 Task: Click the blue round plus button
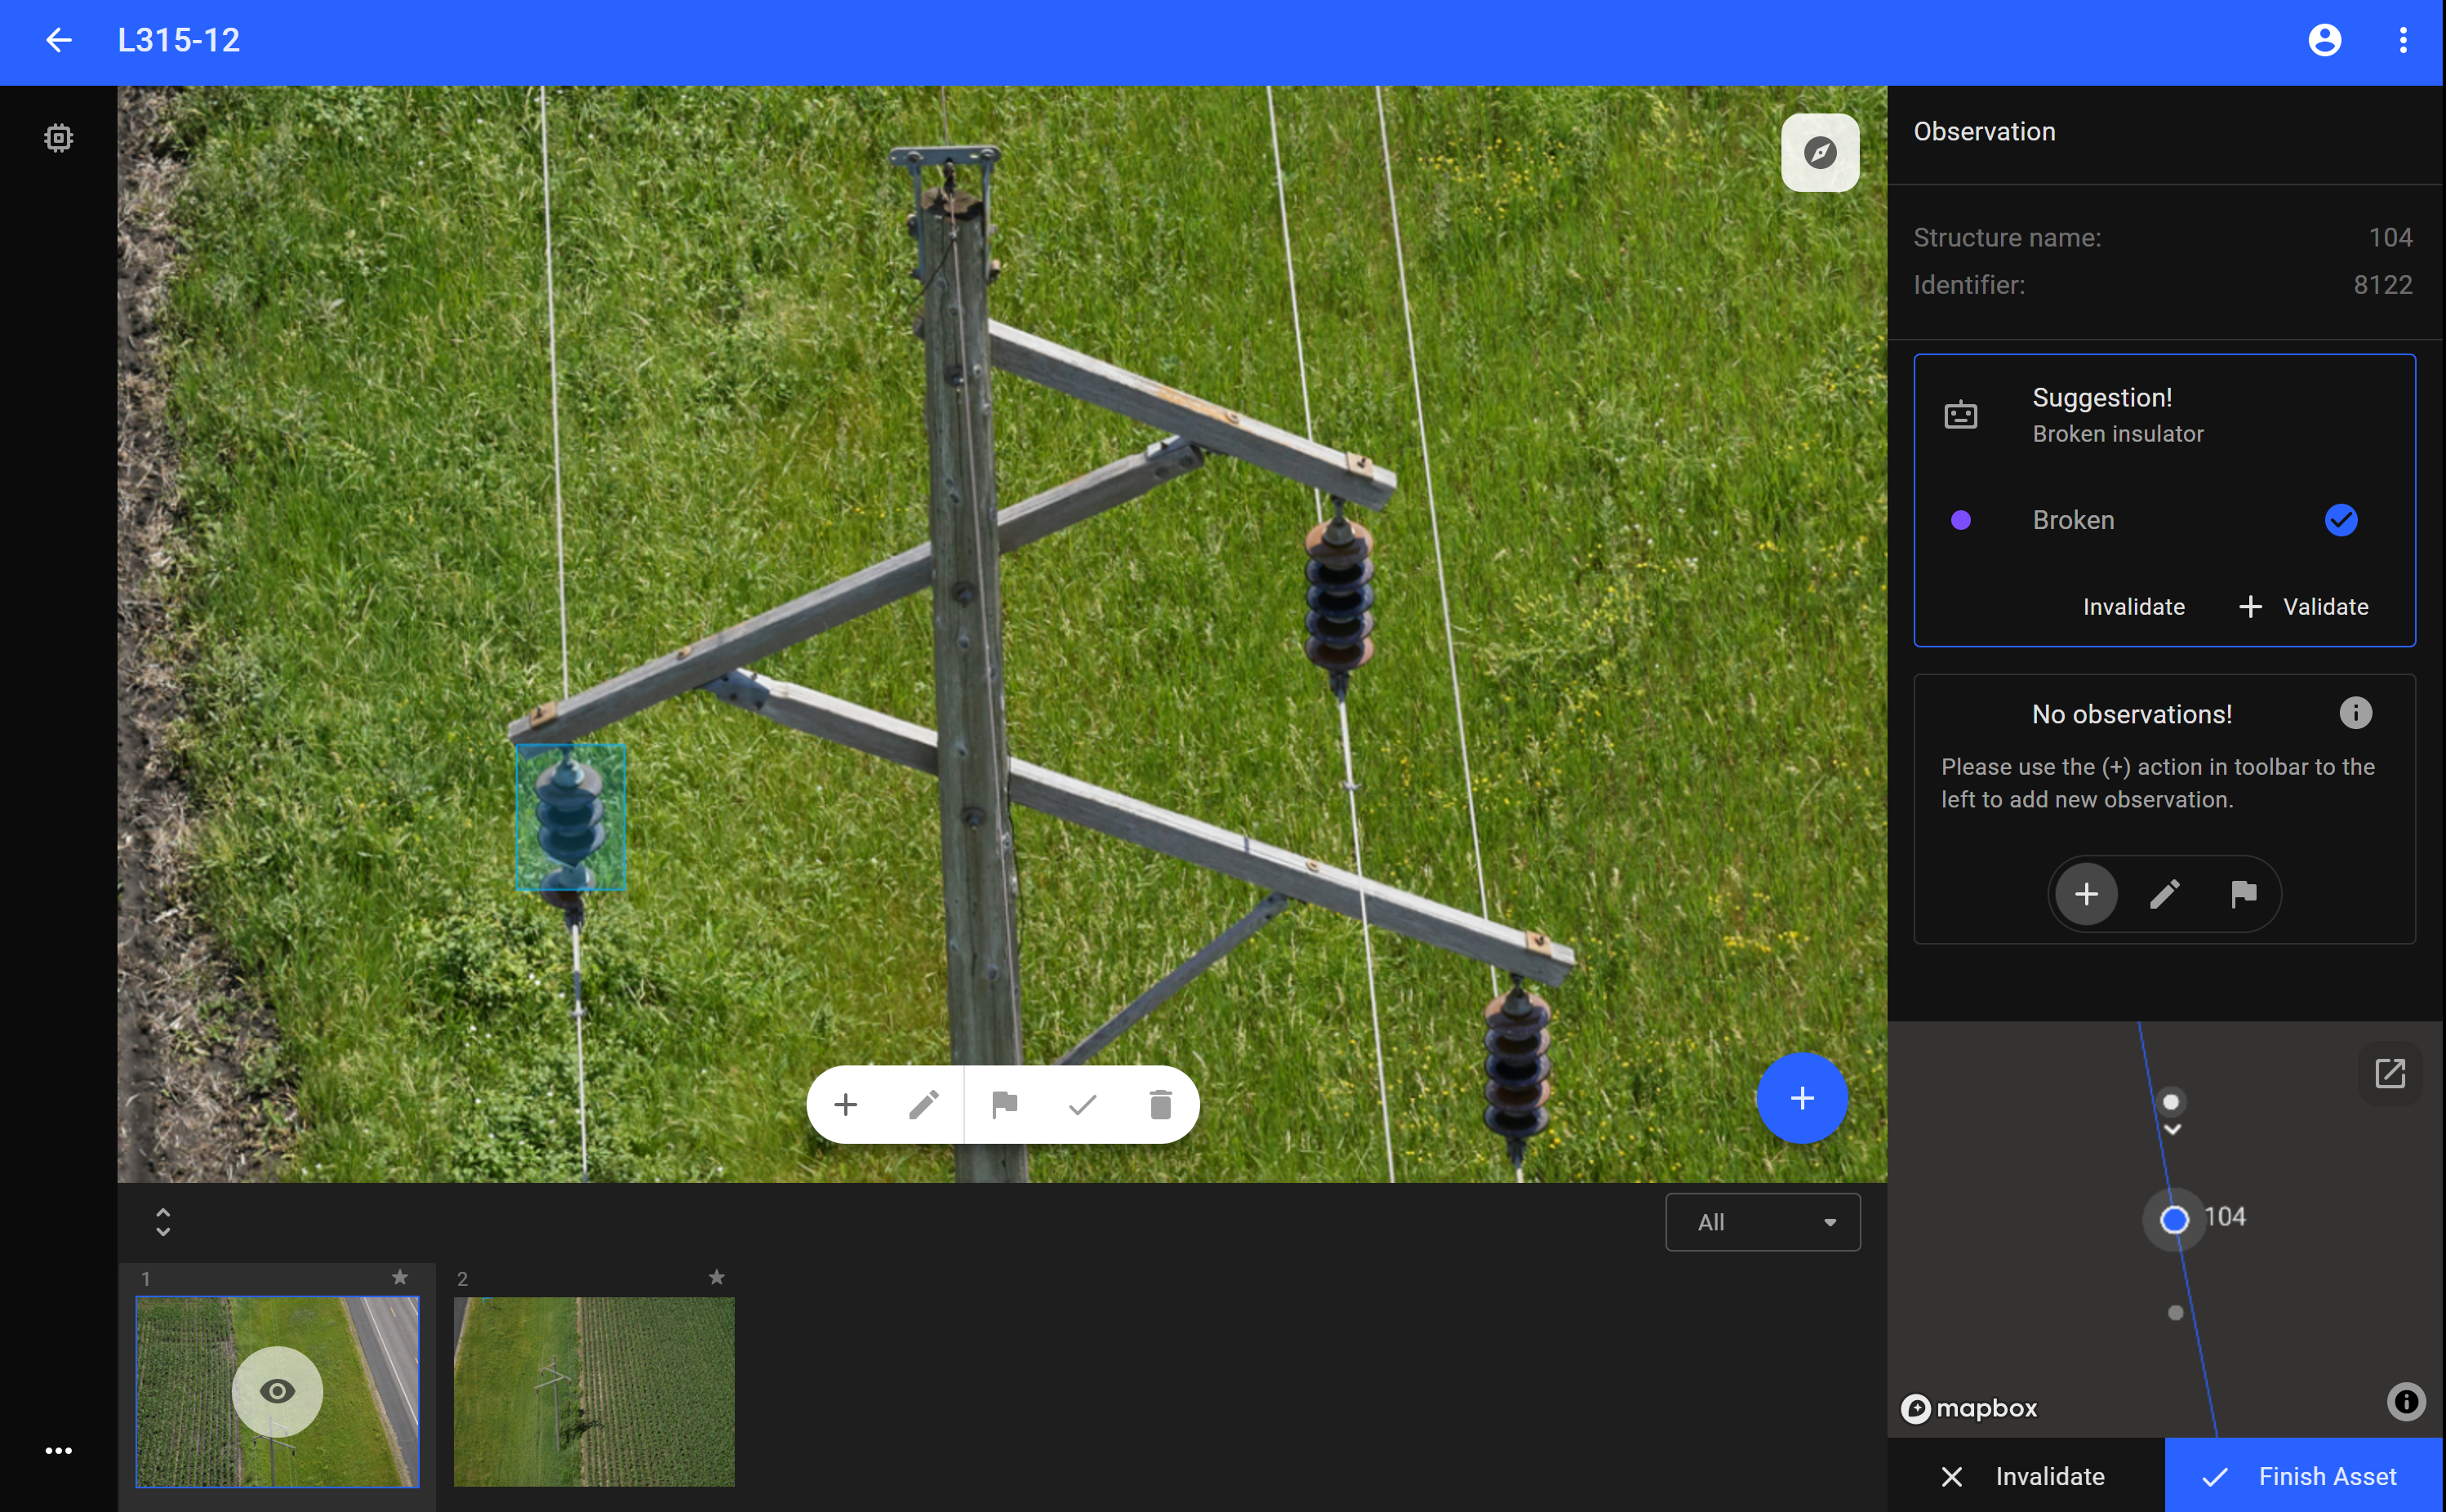pos(1802,1098)
